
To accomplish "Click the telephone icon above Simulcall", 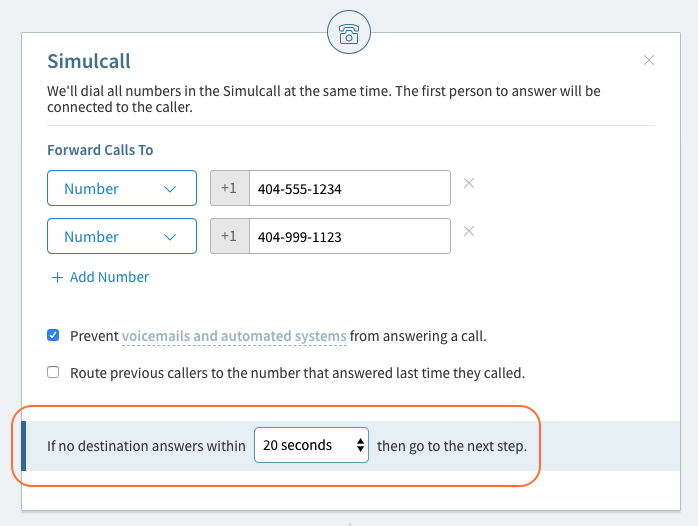I will coord(349,33).
